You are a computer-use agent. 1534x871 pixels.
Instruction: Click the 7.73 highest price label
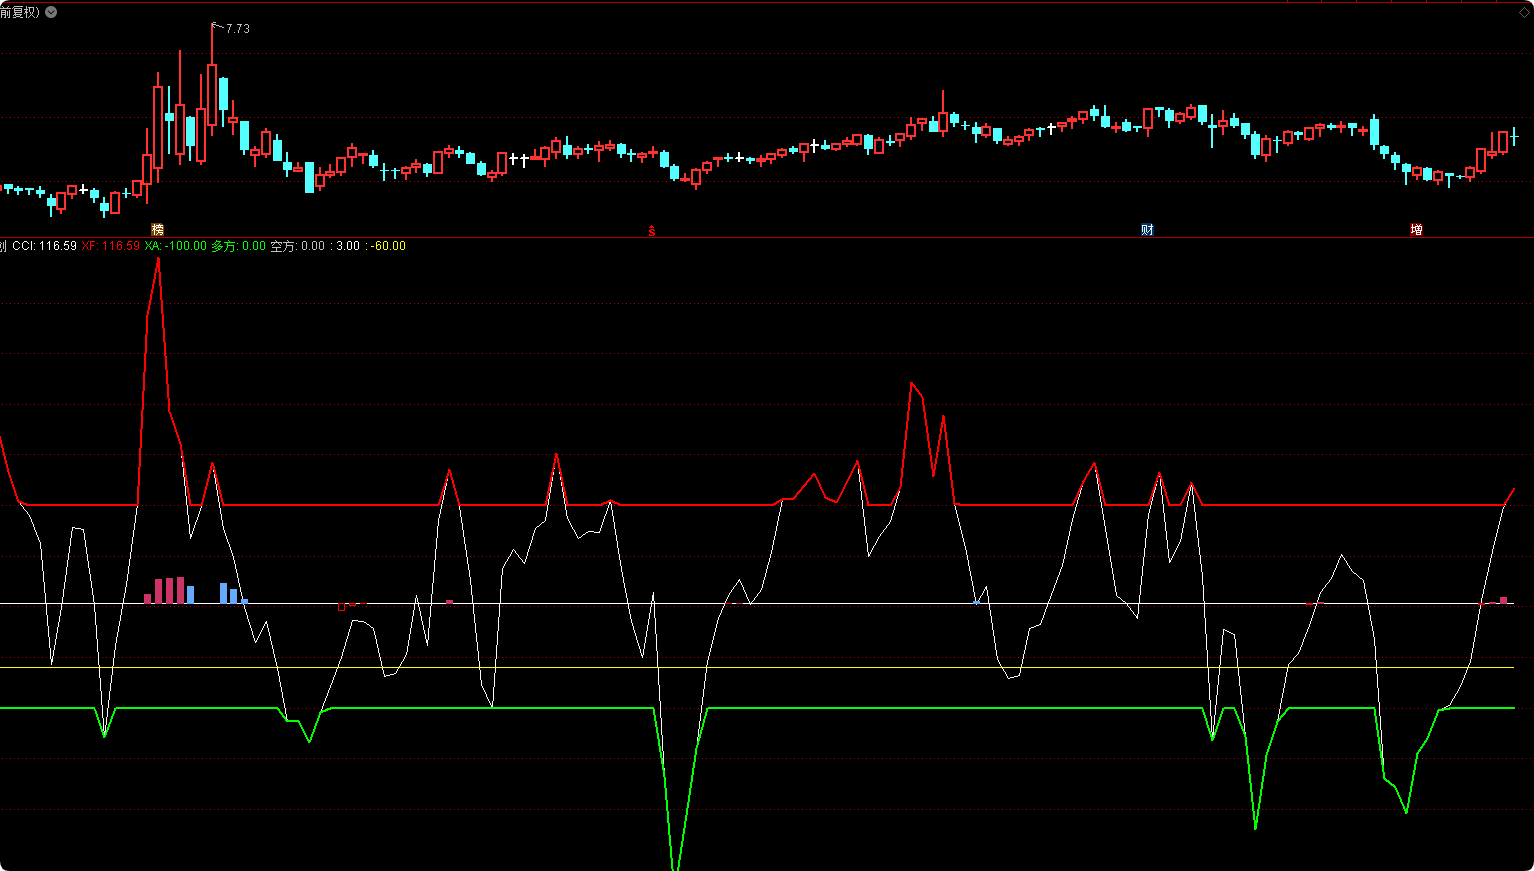point(238,29)
